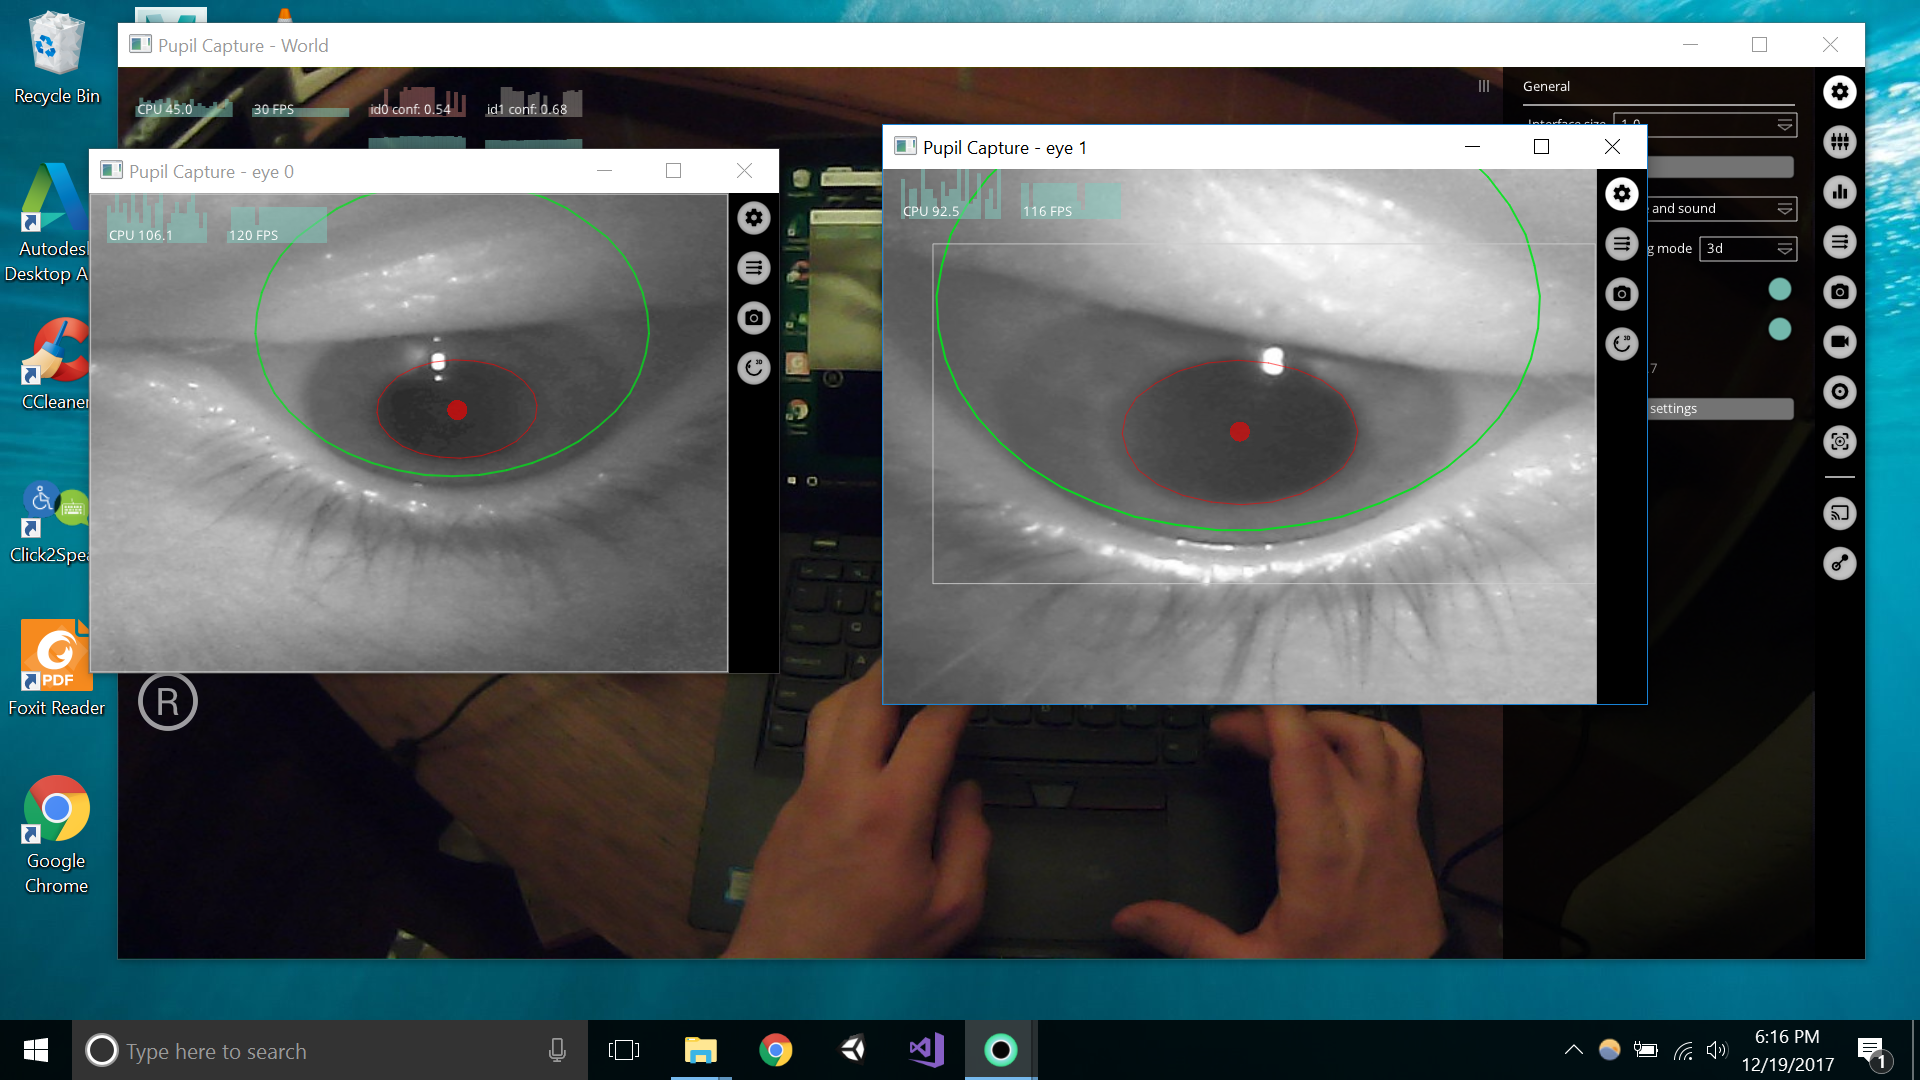
Task: Open Task View from the taskbar
Action: (624, 1050)
